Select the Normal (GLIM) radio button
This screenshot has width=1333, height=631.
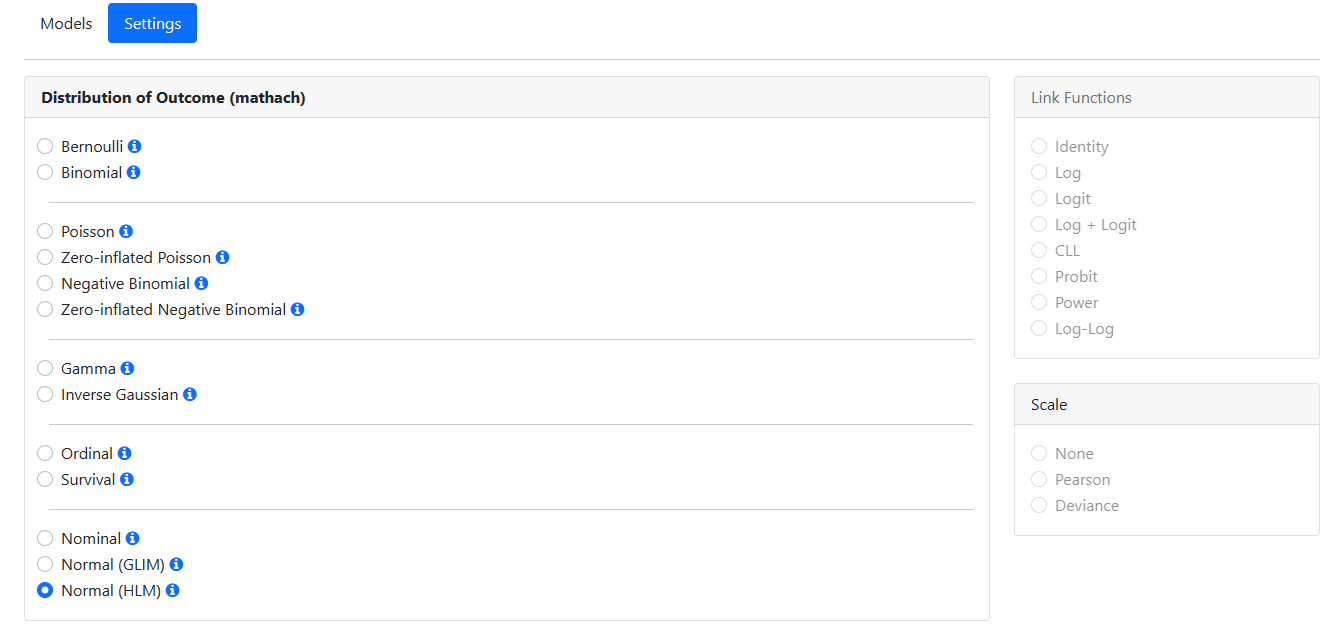45,565
